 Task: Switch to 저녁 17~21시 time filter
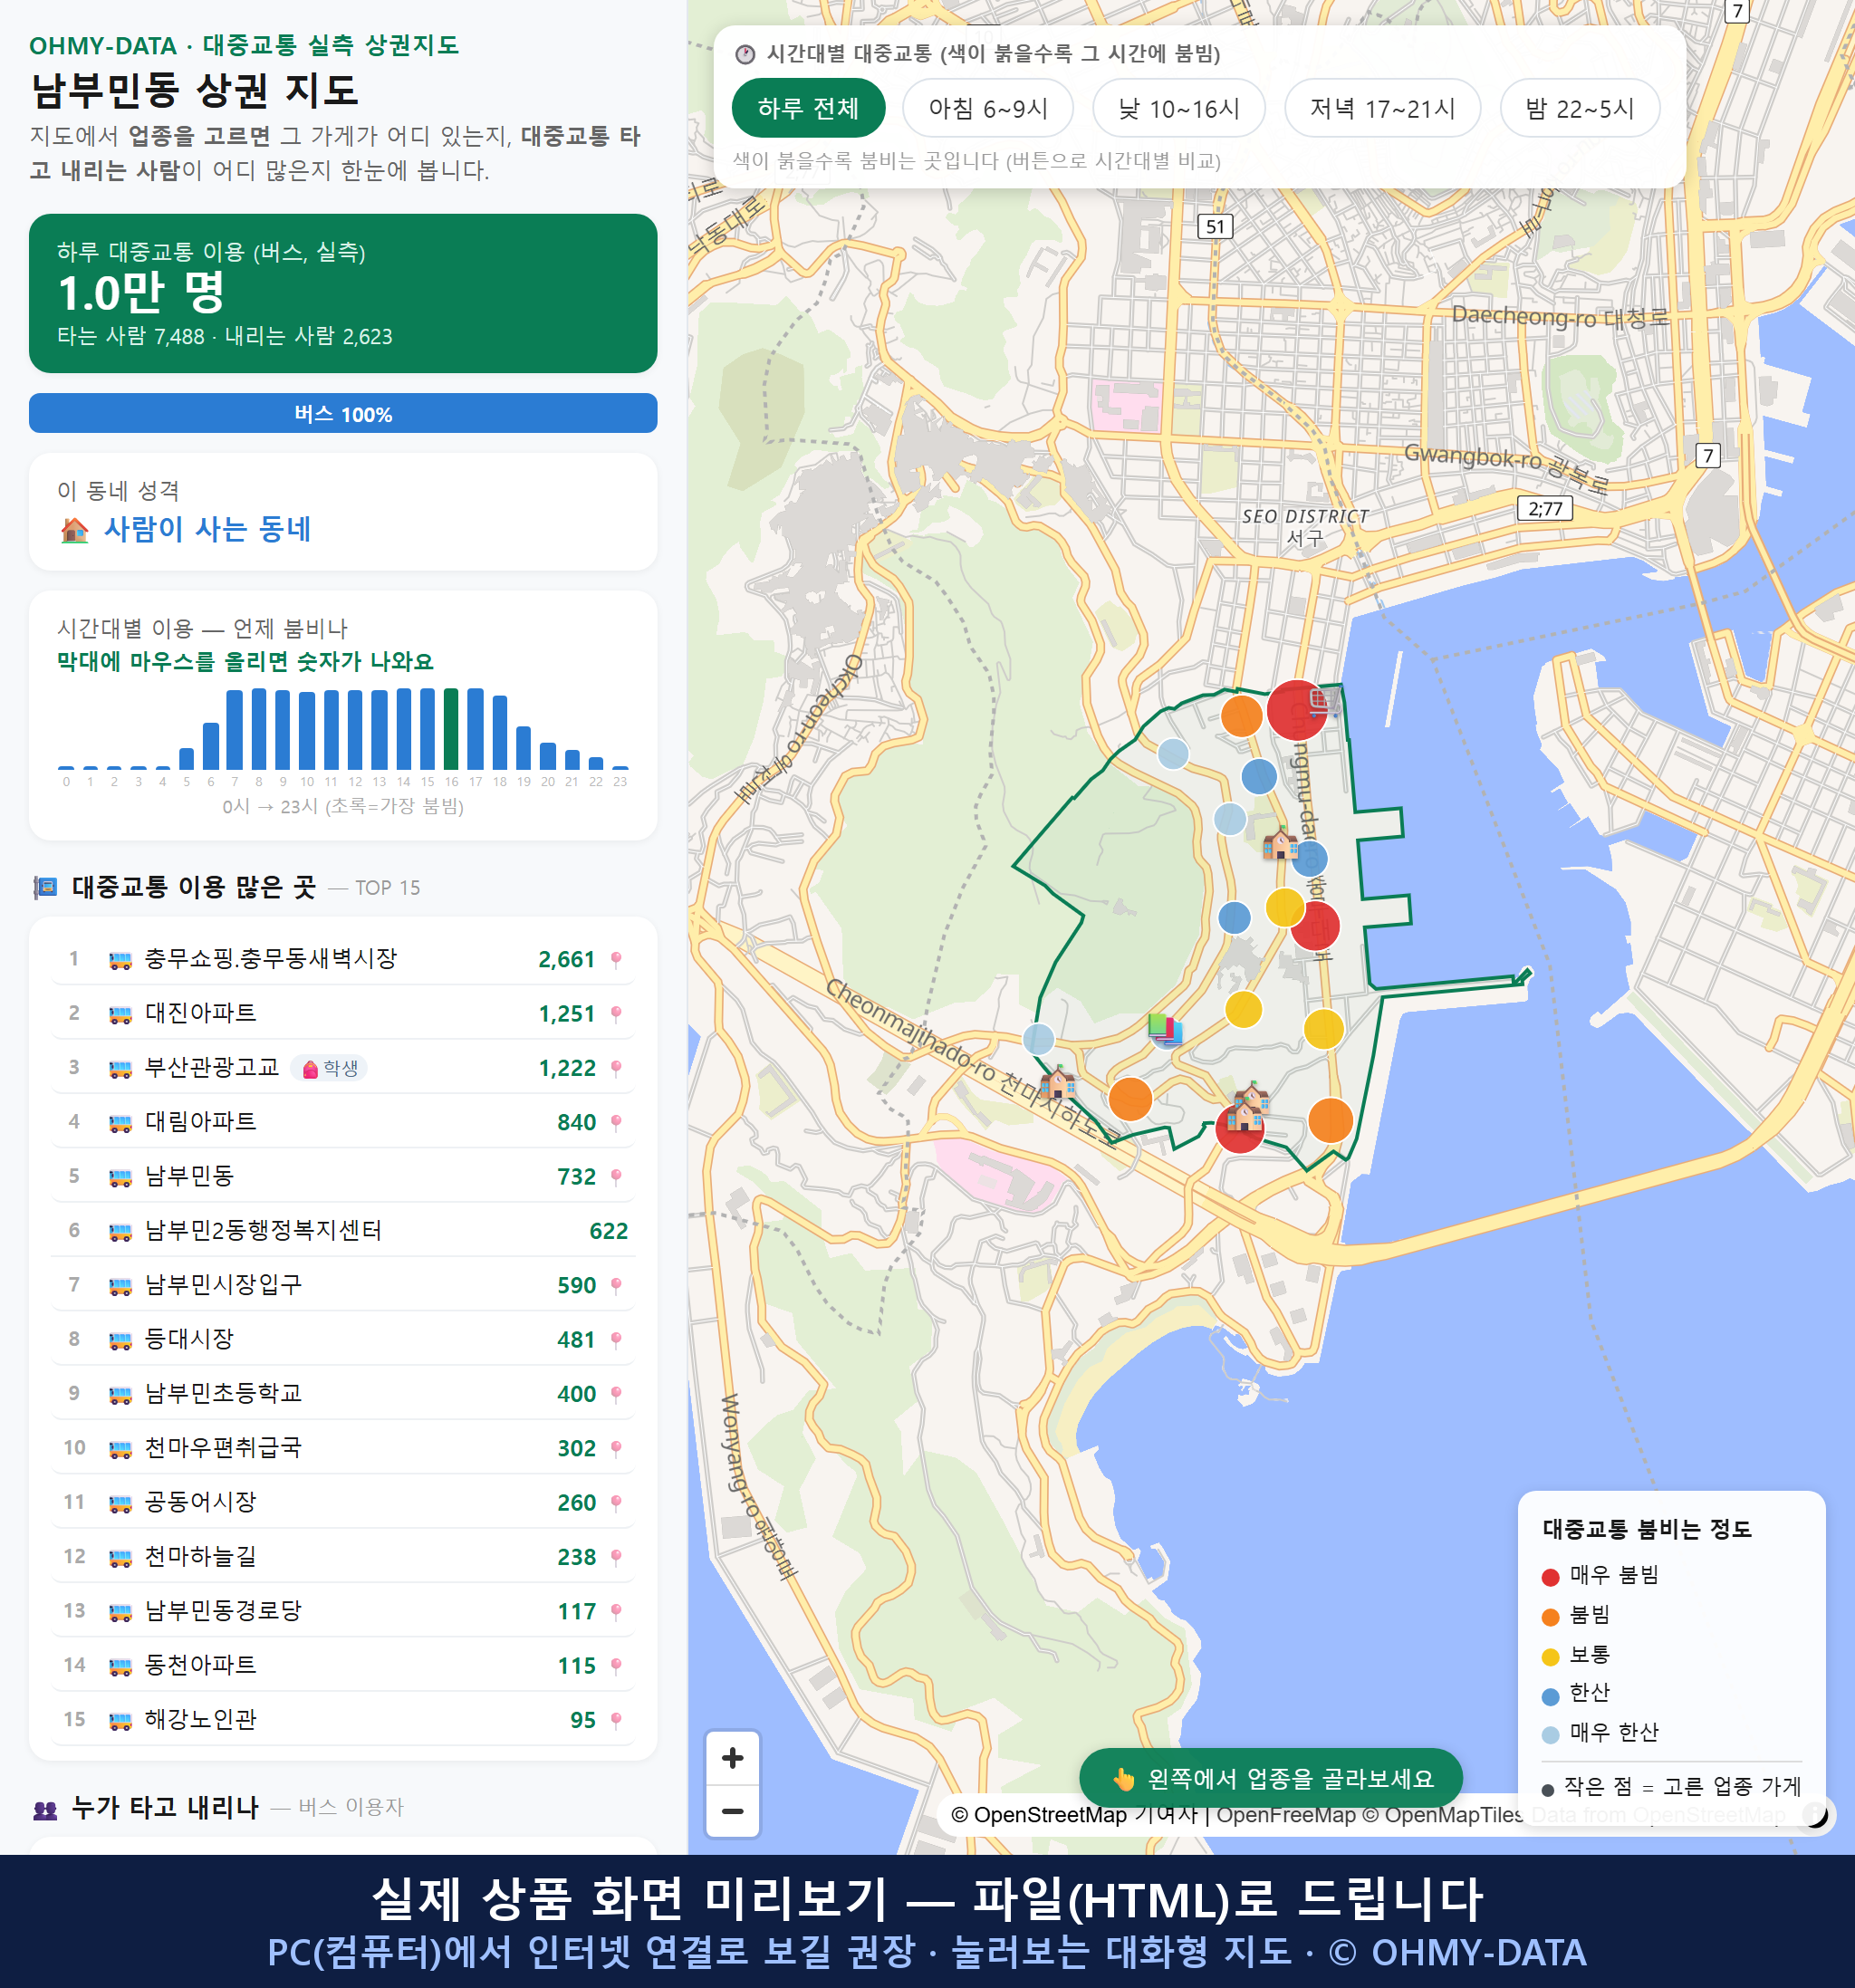point(1381,108)
